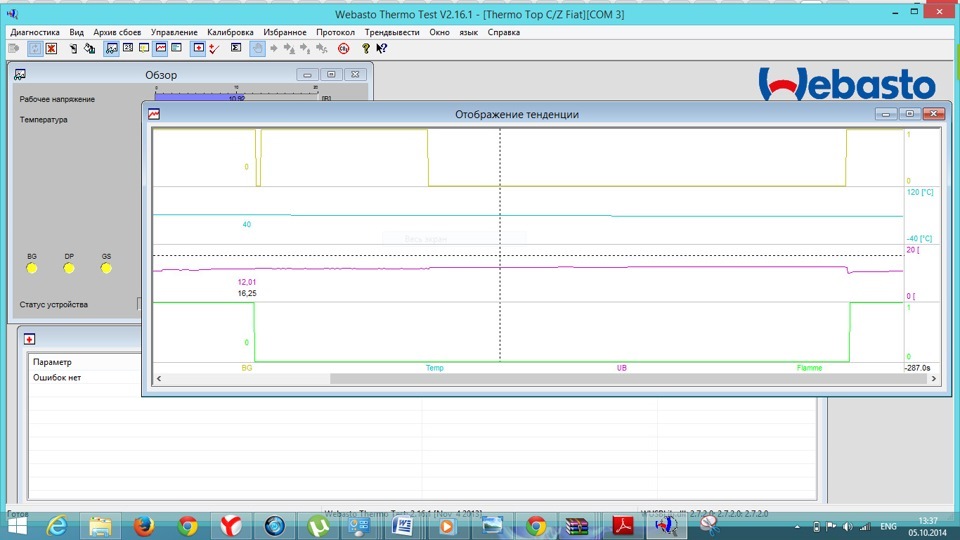Click the trend scrollbar right arrow
Viewport: 960px width, 540px height.
point(934,378)
